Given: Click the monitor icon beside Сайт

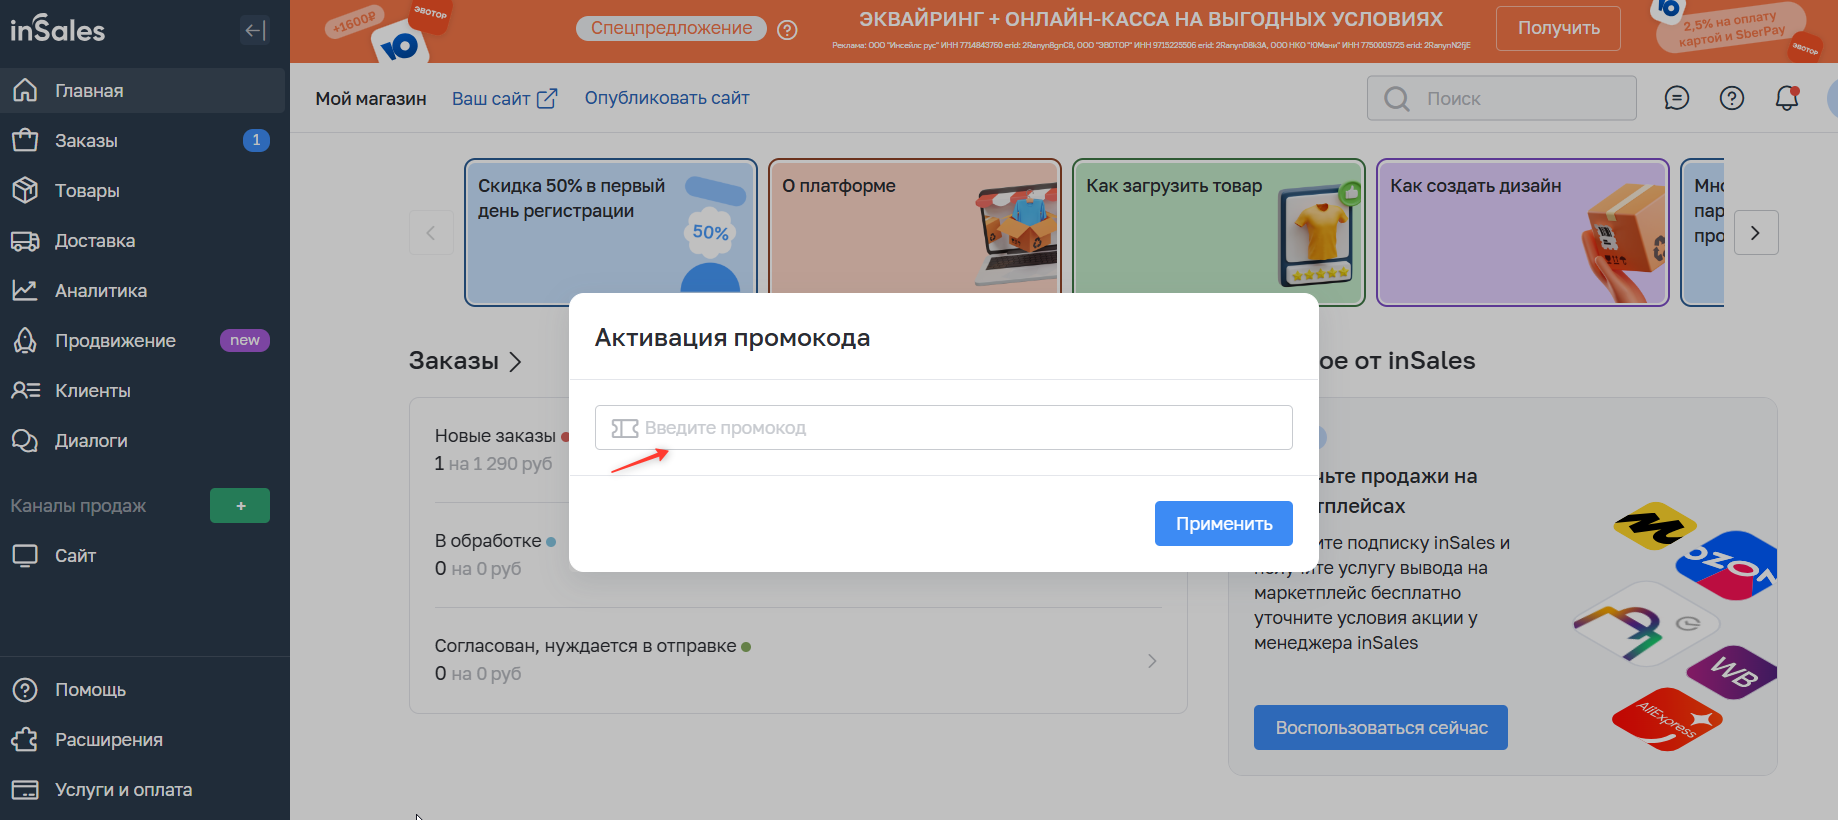Looking at the screenshot, I should click(25, 556).
